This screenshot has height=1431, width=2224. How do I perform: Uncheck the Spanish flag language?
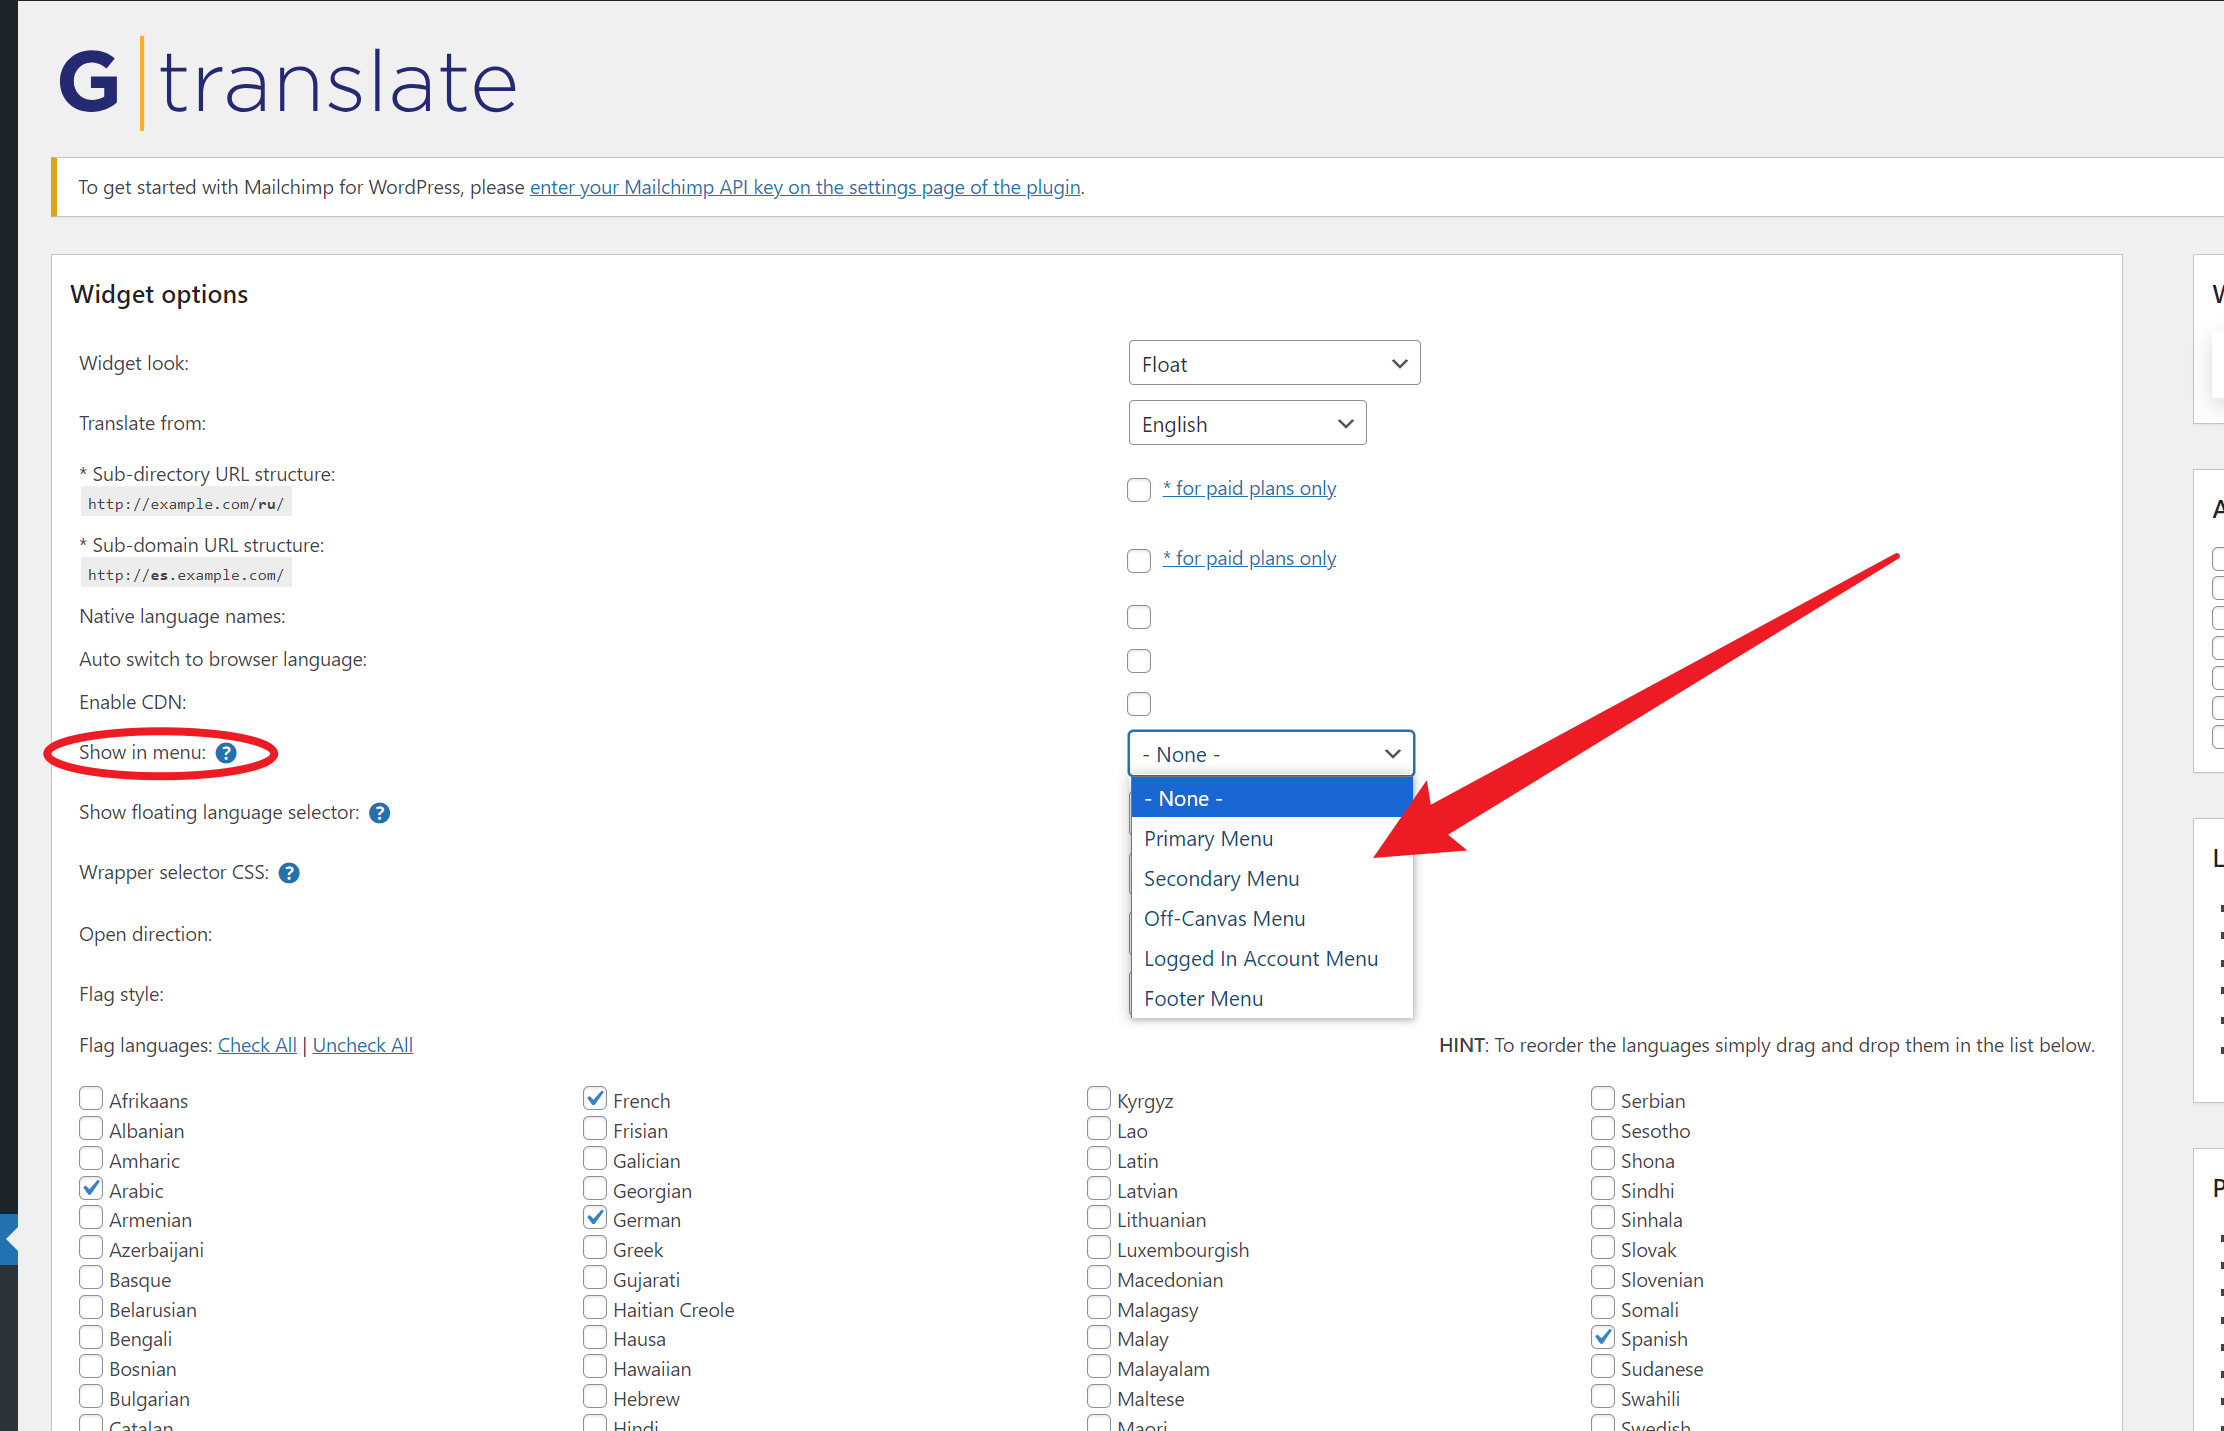(x=1604, y=1337)
